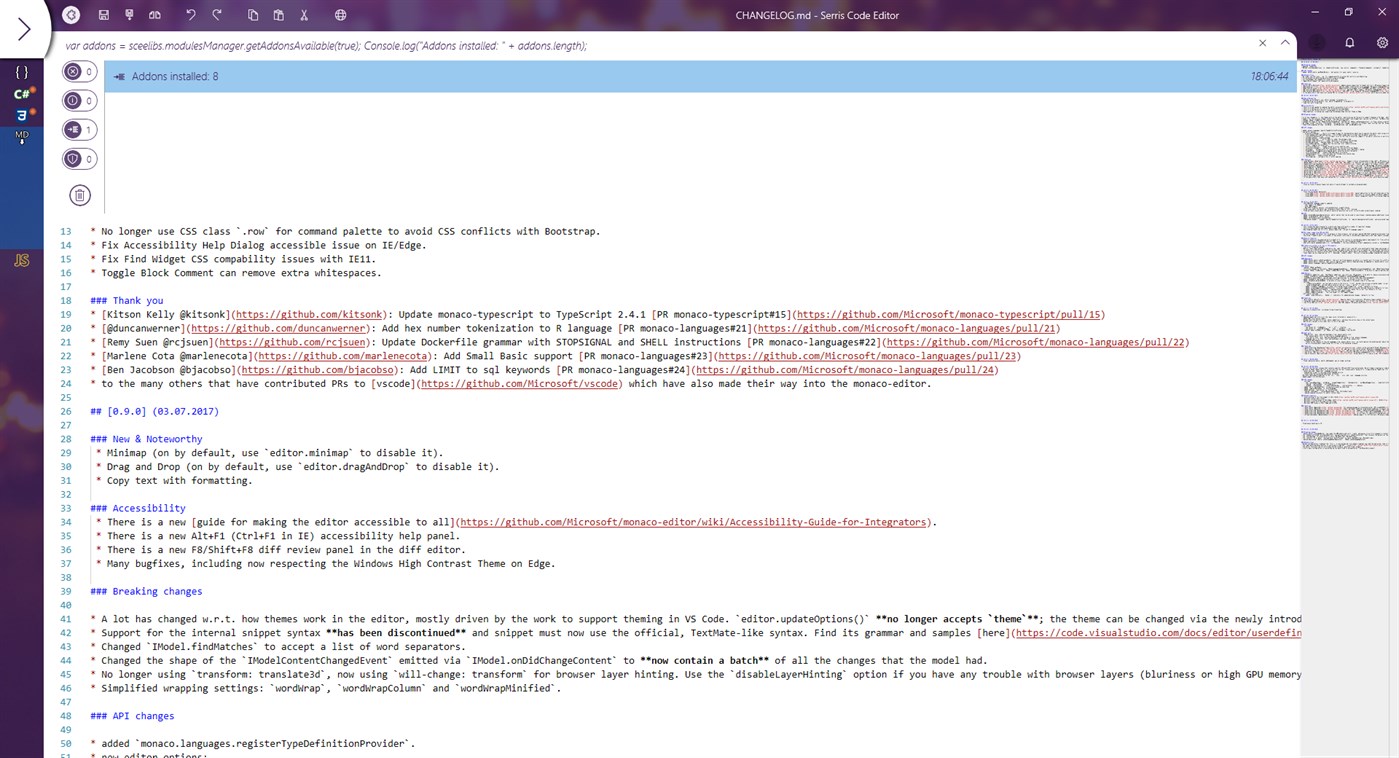1399x758 pixels.
Task: Collapse the console with the chevron
Action: [x=1285, y=43]
